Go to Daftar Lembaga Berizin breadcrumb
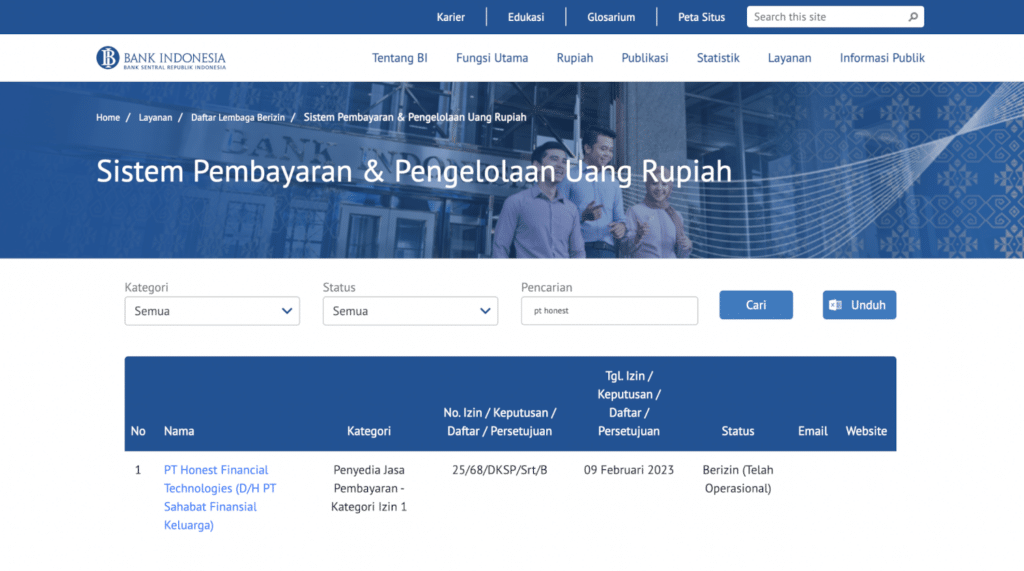 [238, 118]
